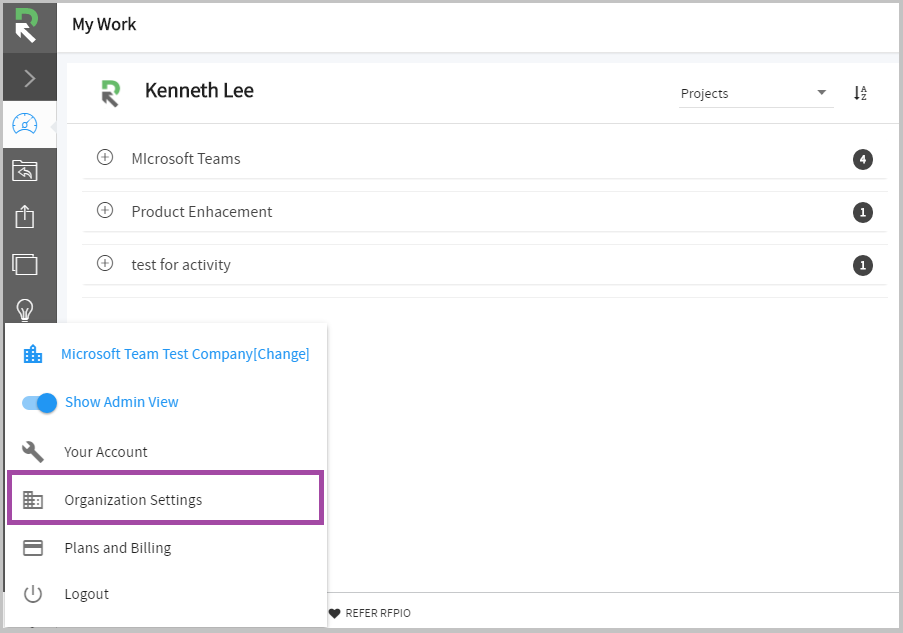
Task: Open the Projects dropdown filter
Action: [755, 94]
